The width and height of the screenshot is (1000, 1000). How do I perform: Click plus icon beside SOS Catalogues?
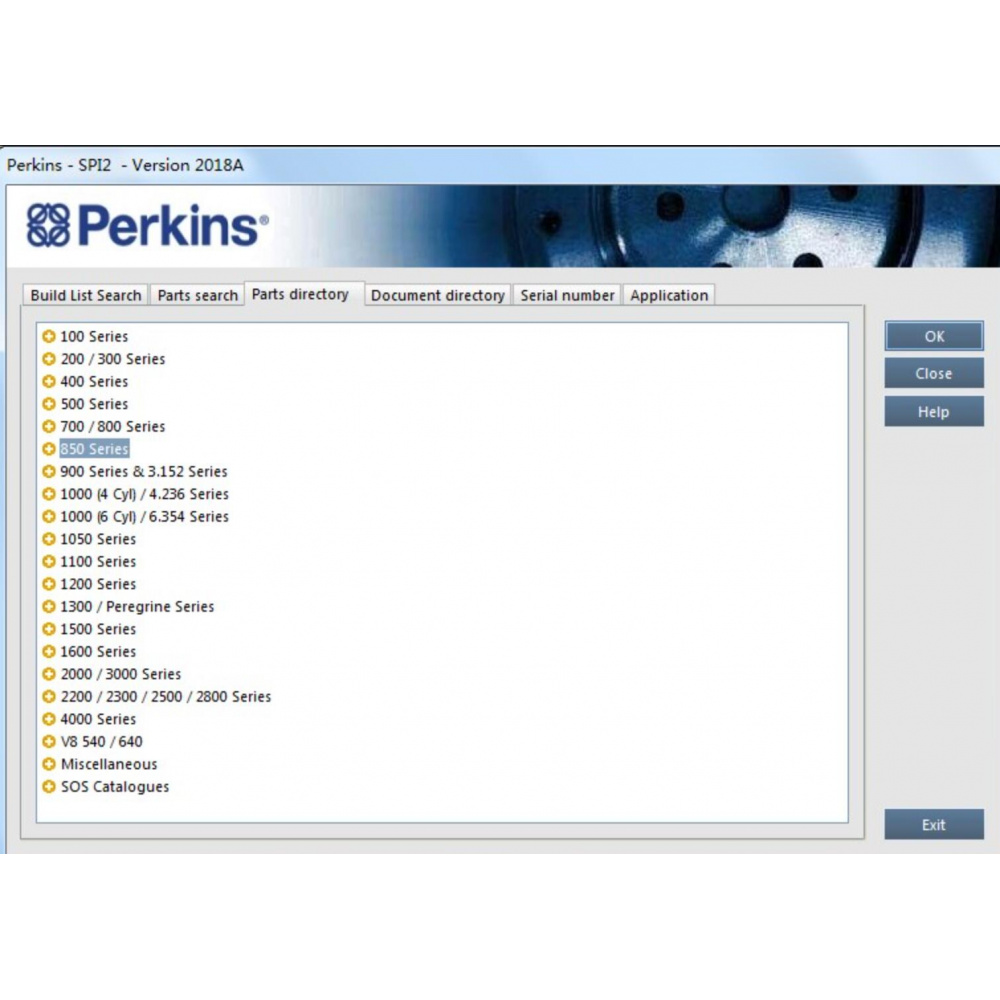(x=48, y=786)
